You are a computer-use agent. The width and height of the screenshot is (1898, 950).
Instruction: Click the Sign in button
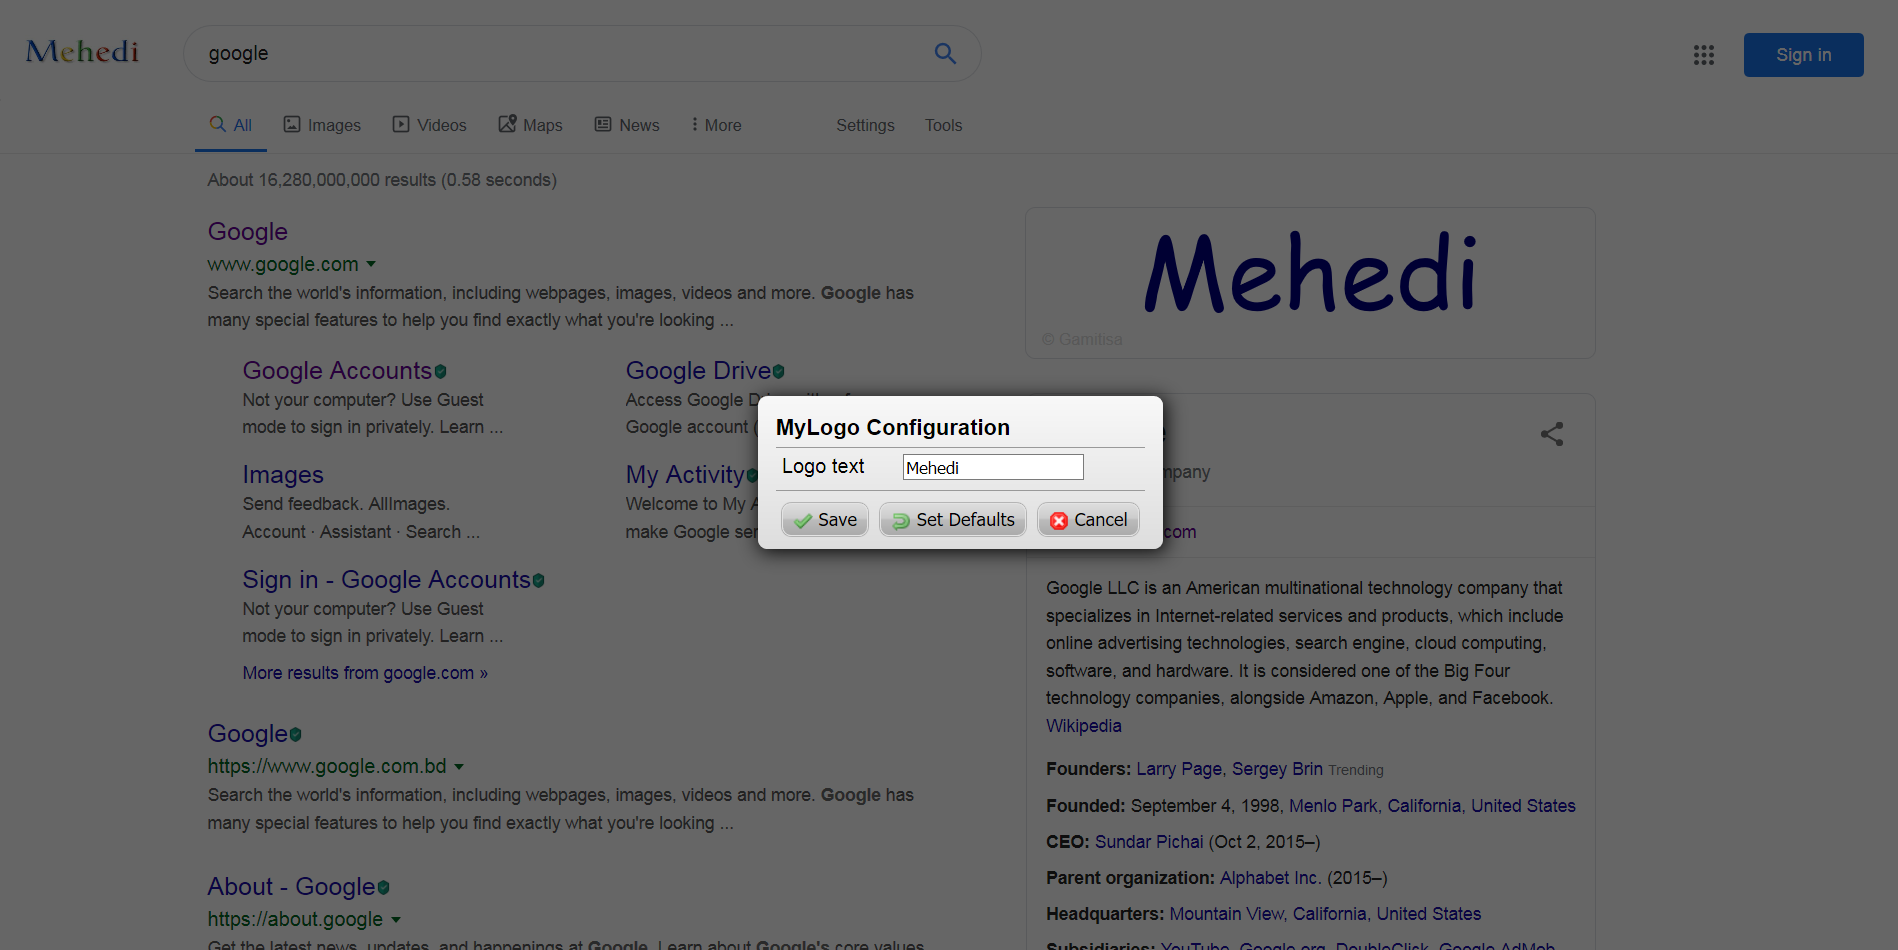point(1803,55)
